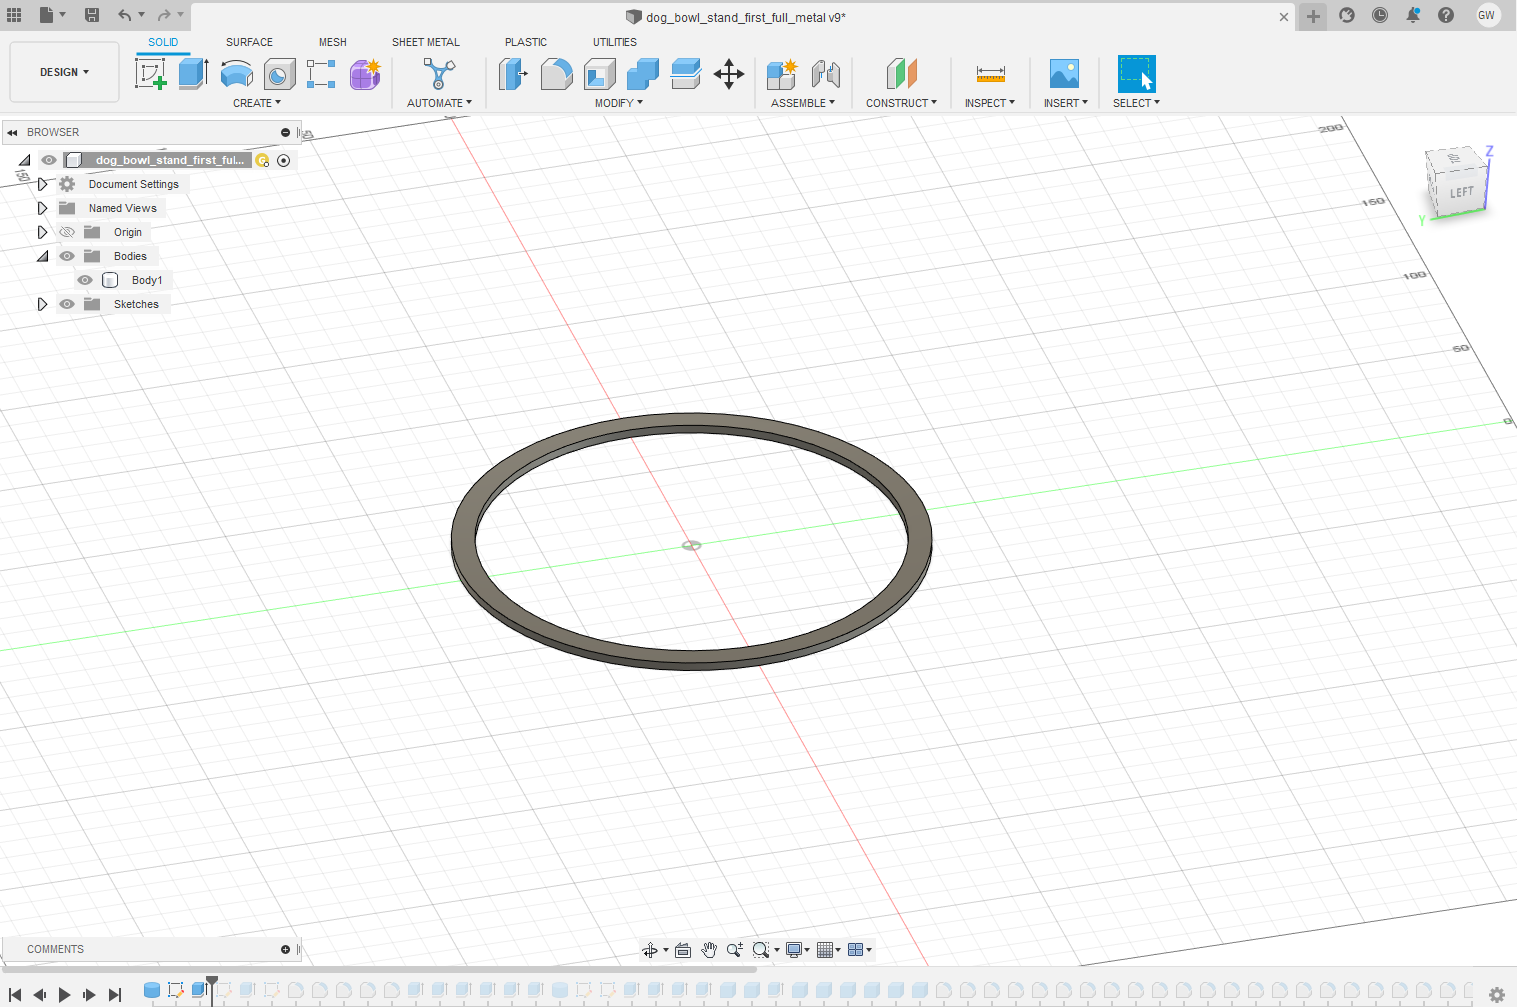The height and width of the screenshot is (1007, 1517).
Task: Click the Insert image icon
Action: tap(1064, 74)
